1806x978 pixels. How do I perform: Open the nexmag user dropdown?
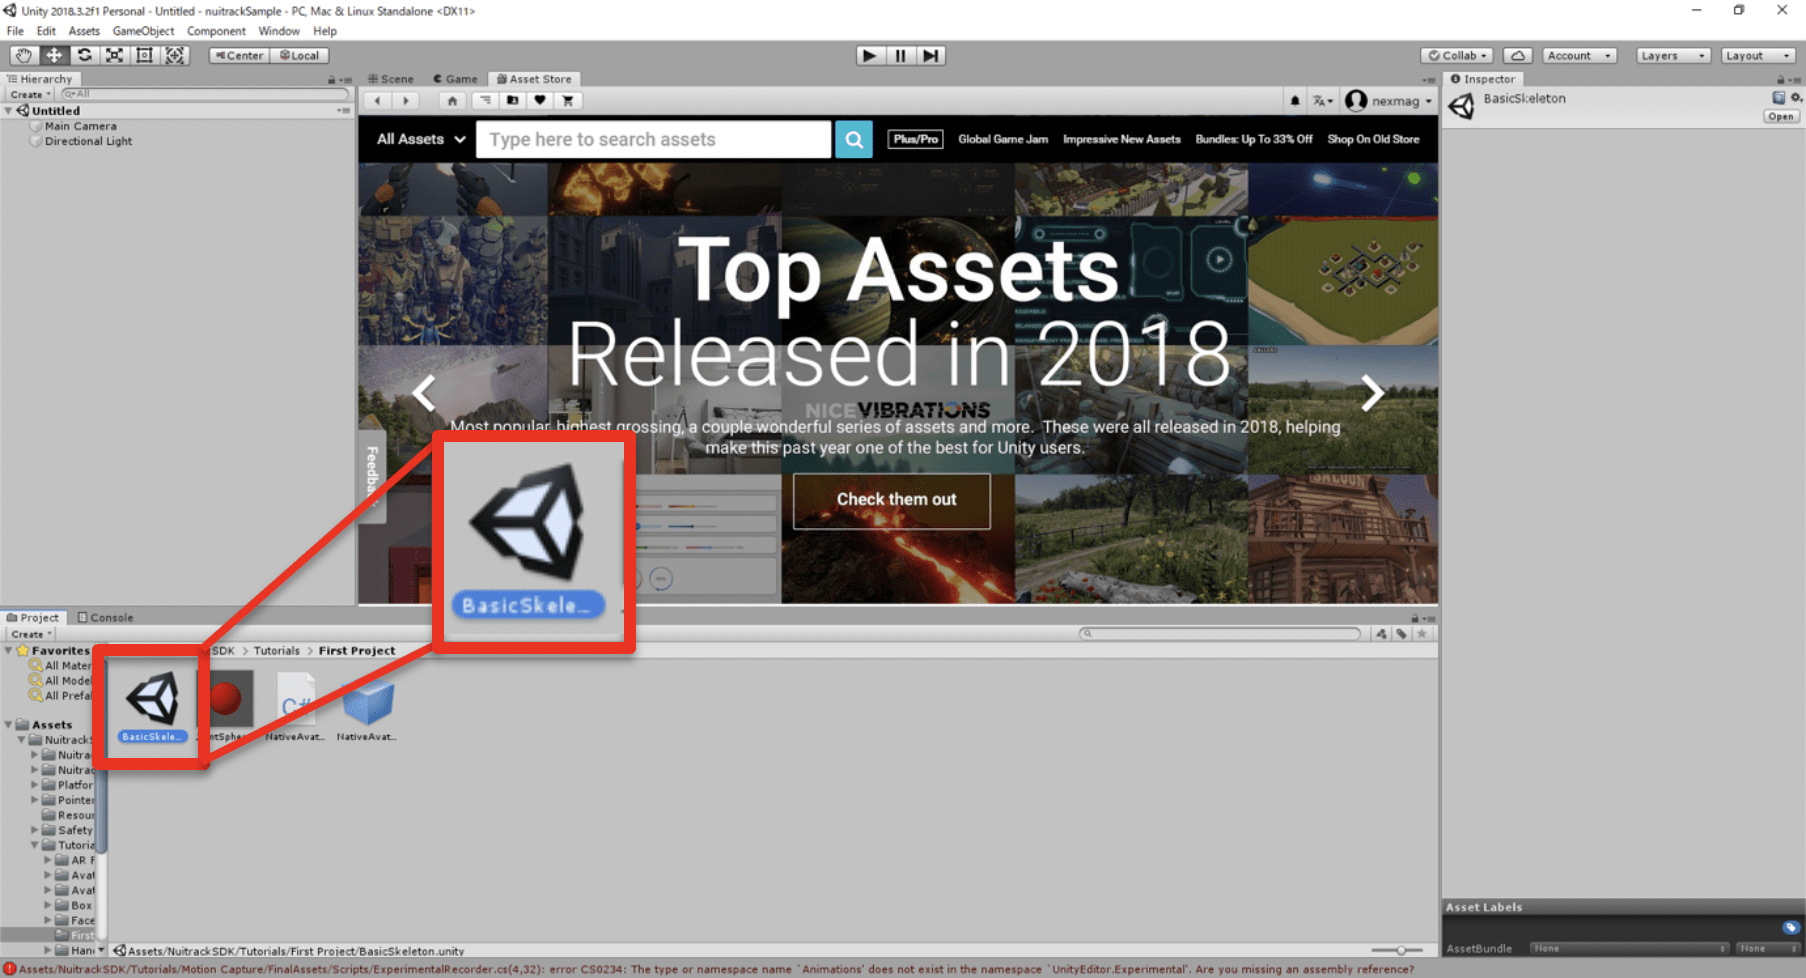click(x=1389, y=101)
